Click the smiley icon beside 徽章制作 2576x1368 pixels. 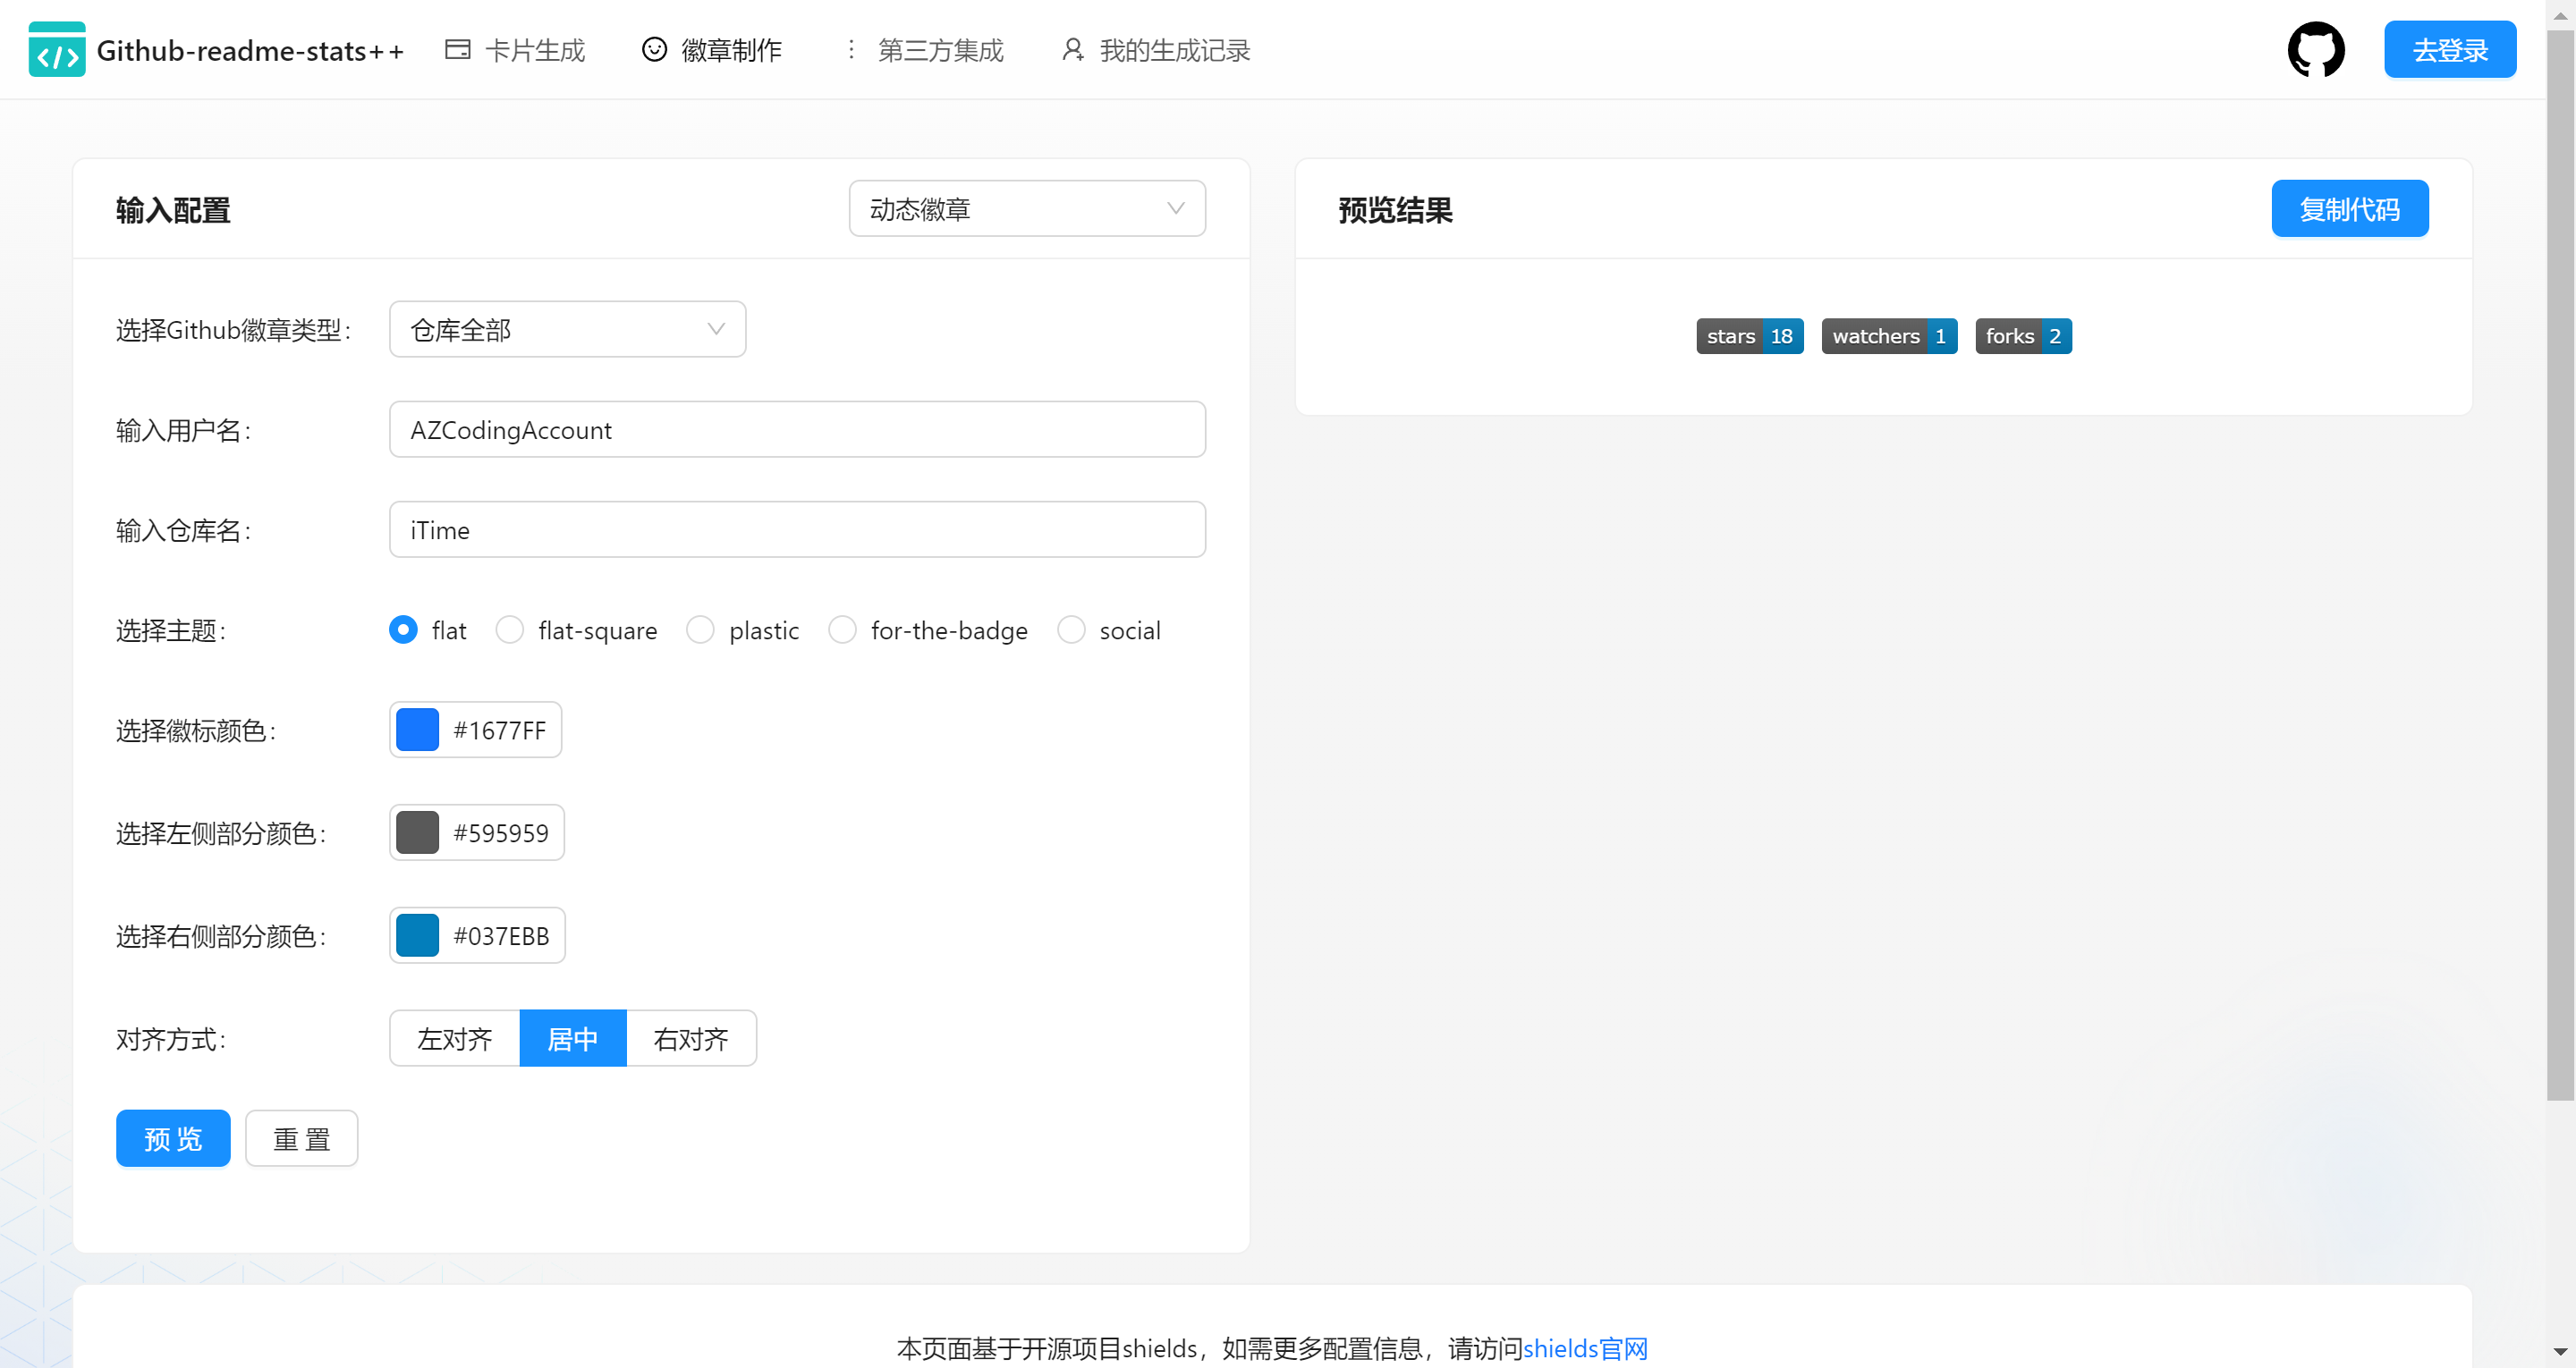(x=654, y=50)
